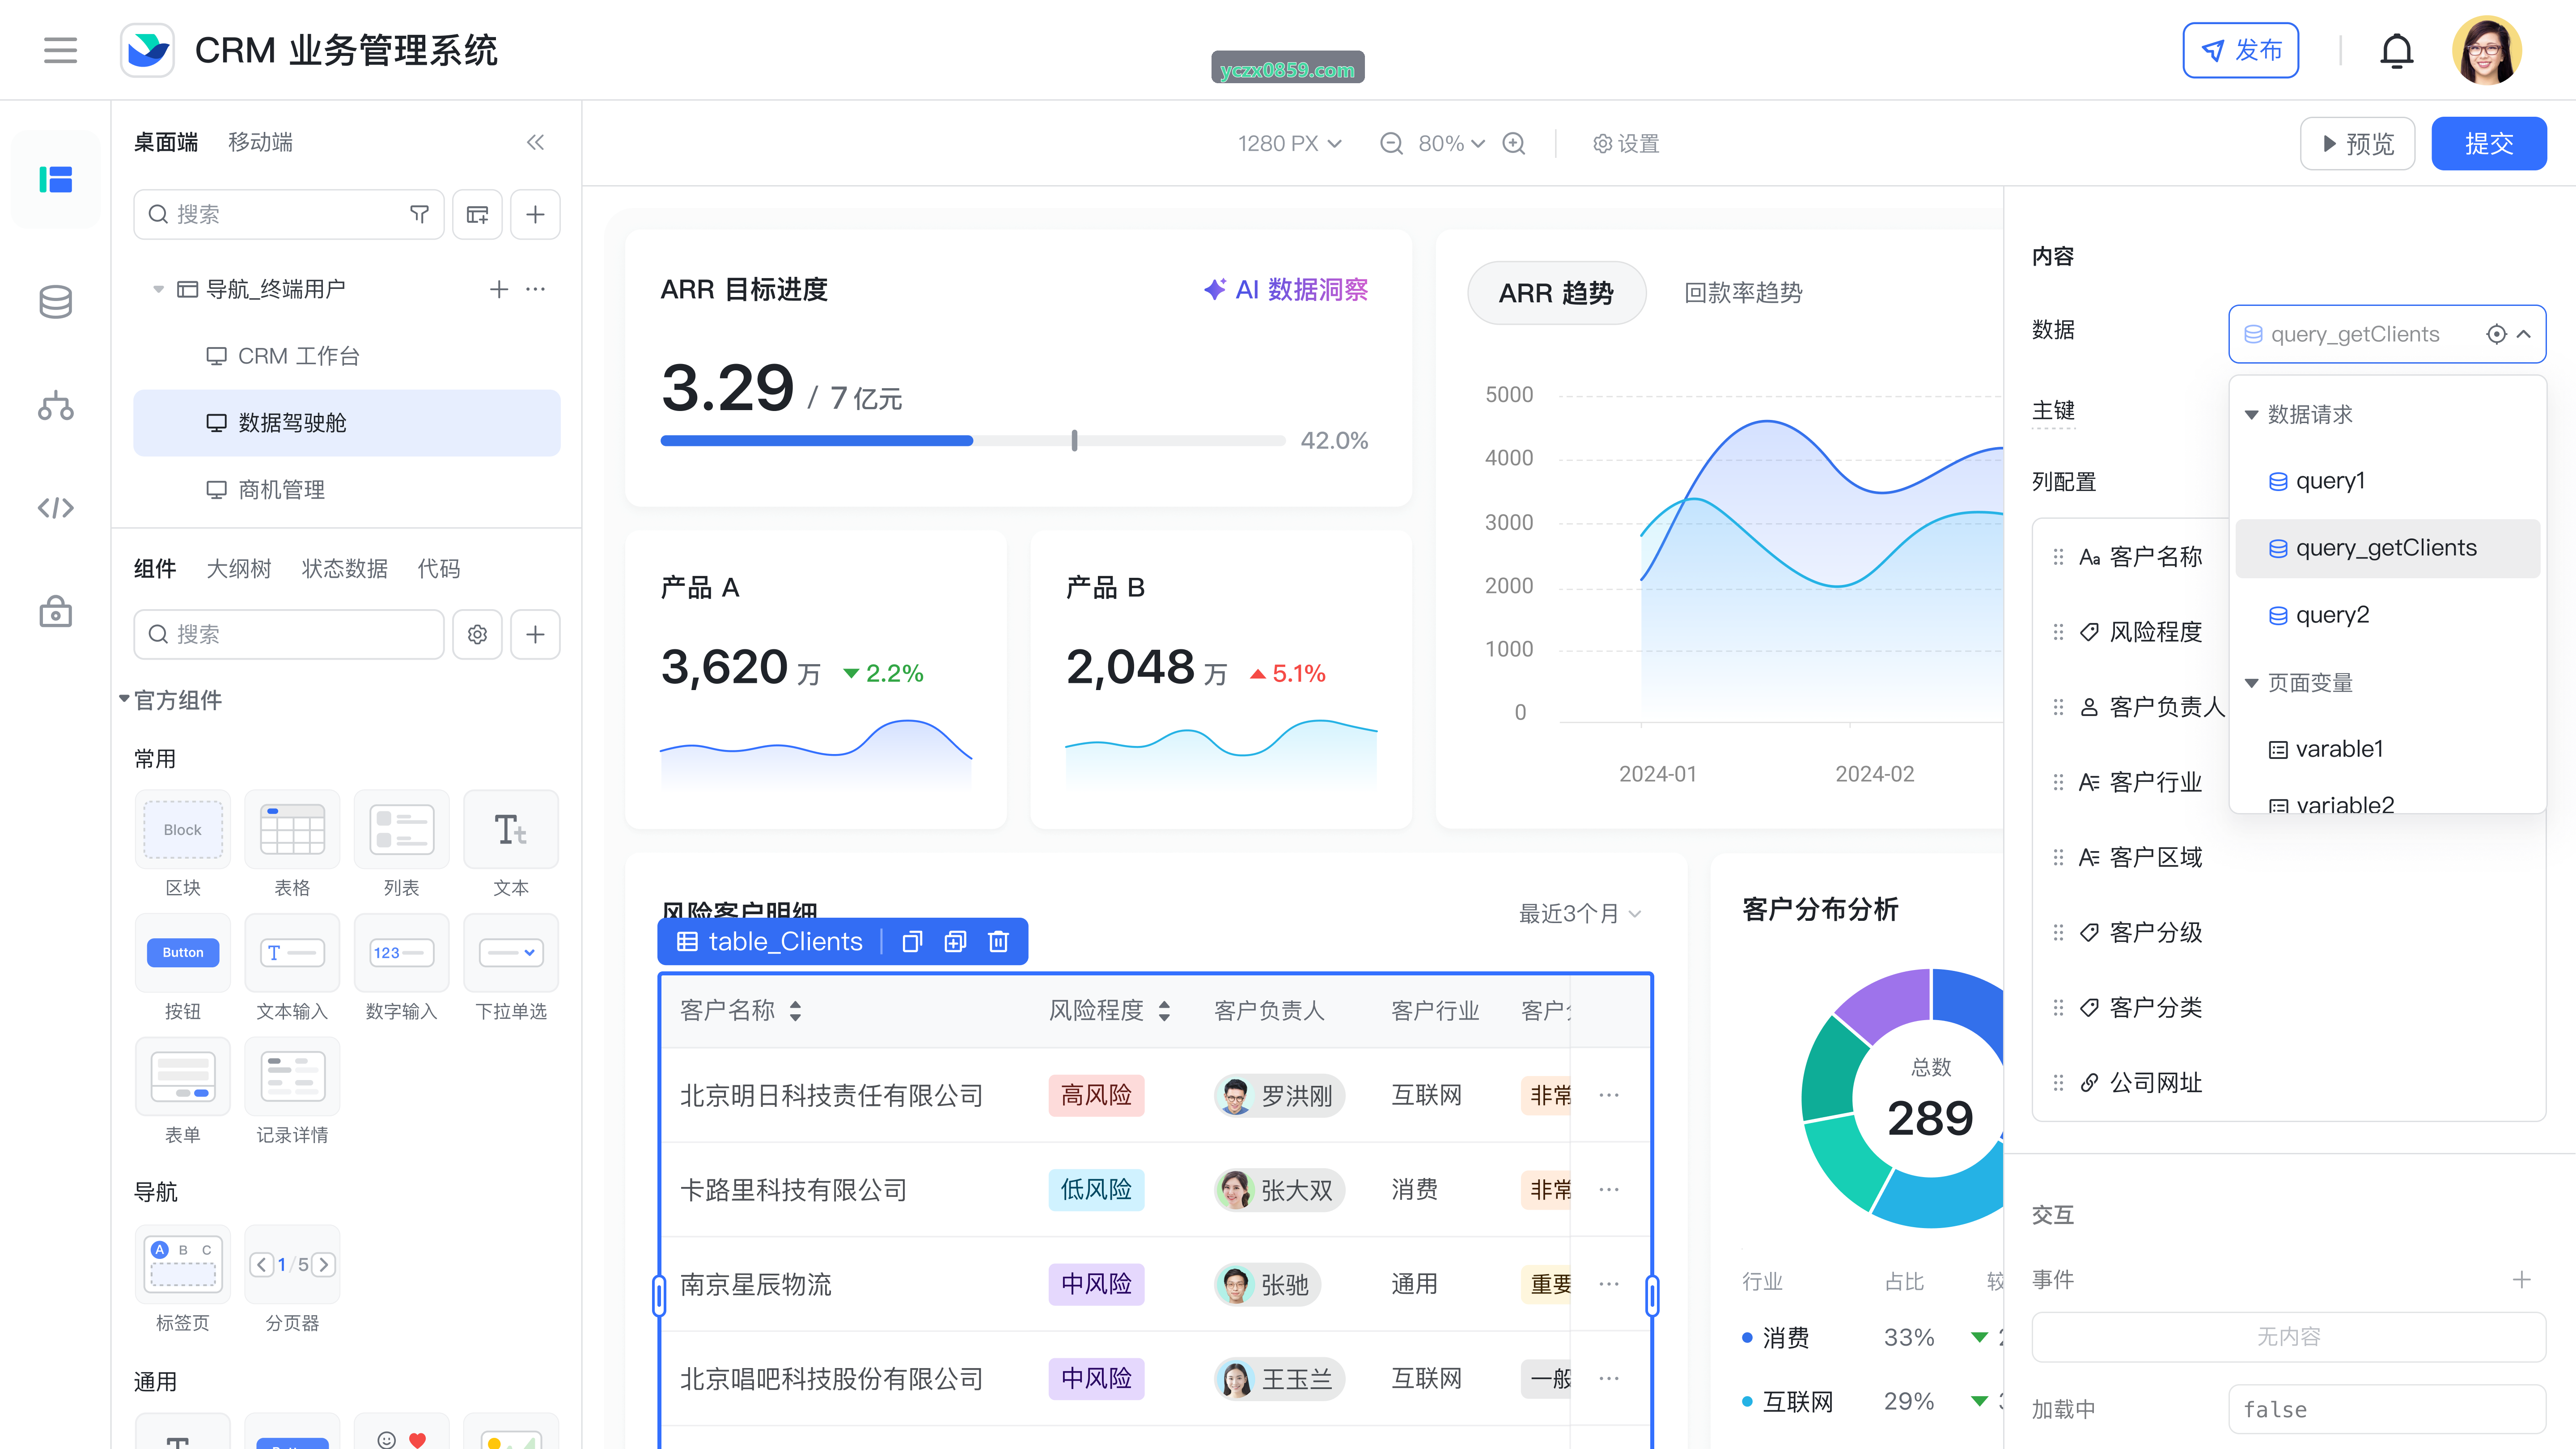The image size is (2576, 1449).
Task: Open the notifications bell
Action: tap(2397, 50)
